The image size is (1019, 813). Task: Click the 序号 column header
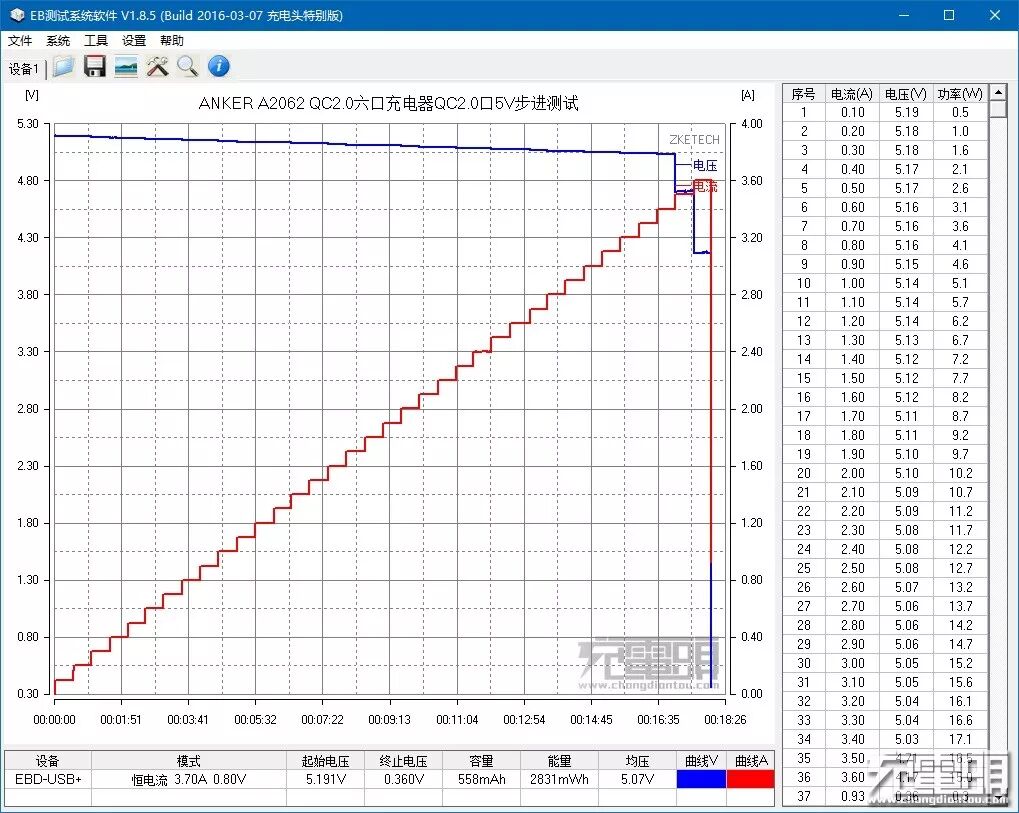click(x=804, y=94)
